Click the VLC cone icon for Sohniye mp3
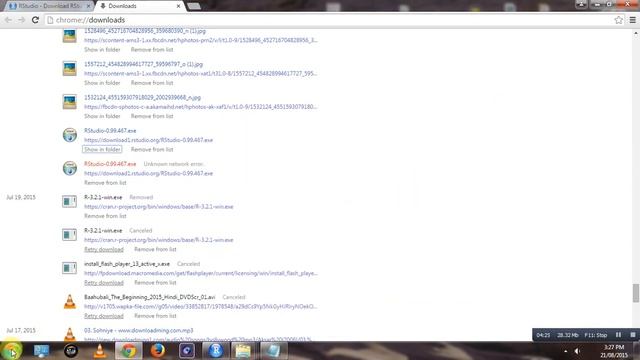The image size is (640, 360). click(x=70, y=334)
